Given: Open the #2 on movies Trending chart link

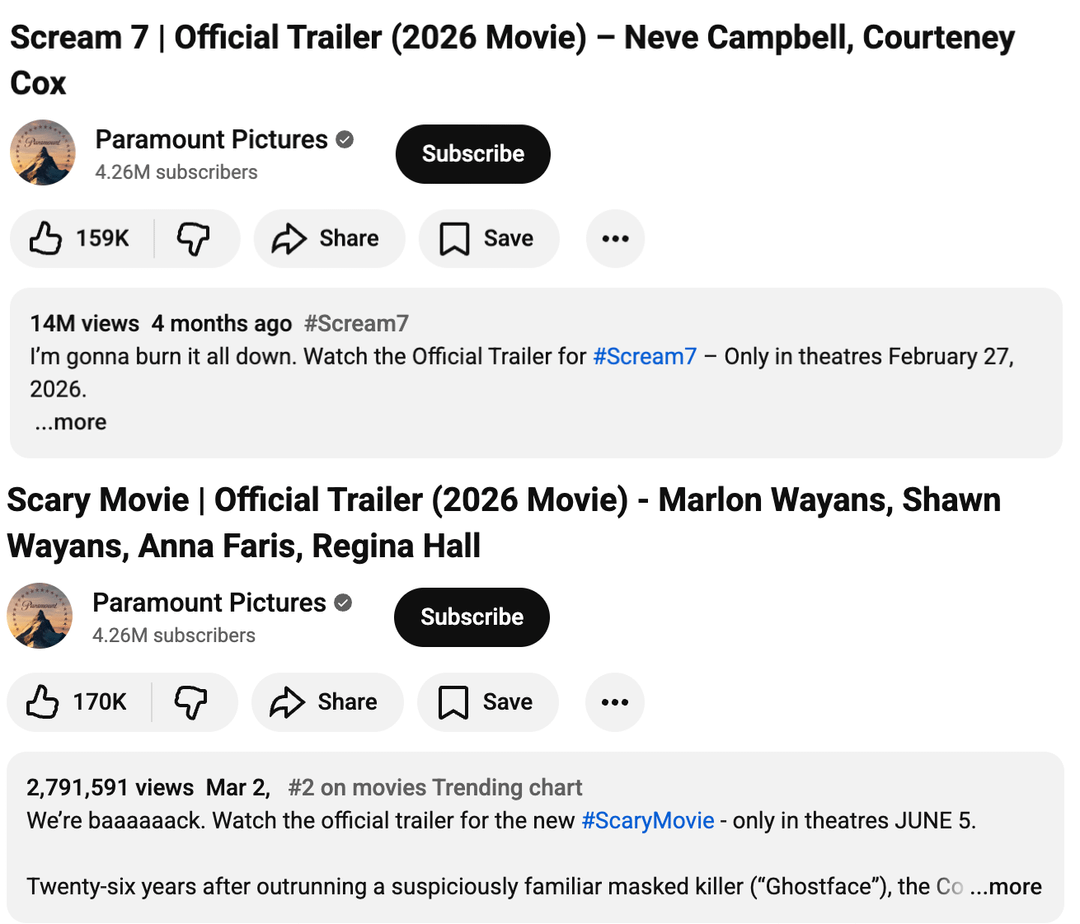Looking at the screenshot, I should pos(435,788).
